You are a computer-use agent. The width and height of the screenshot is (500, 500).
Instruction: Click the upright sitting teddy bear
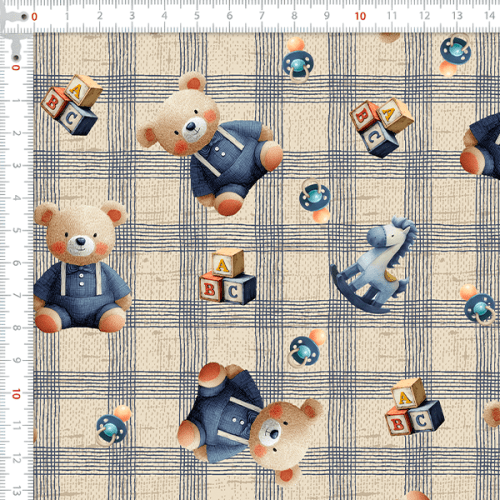(81, 267)
